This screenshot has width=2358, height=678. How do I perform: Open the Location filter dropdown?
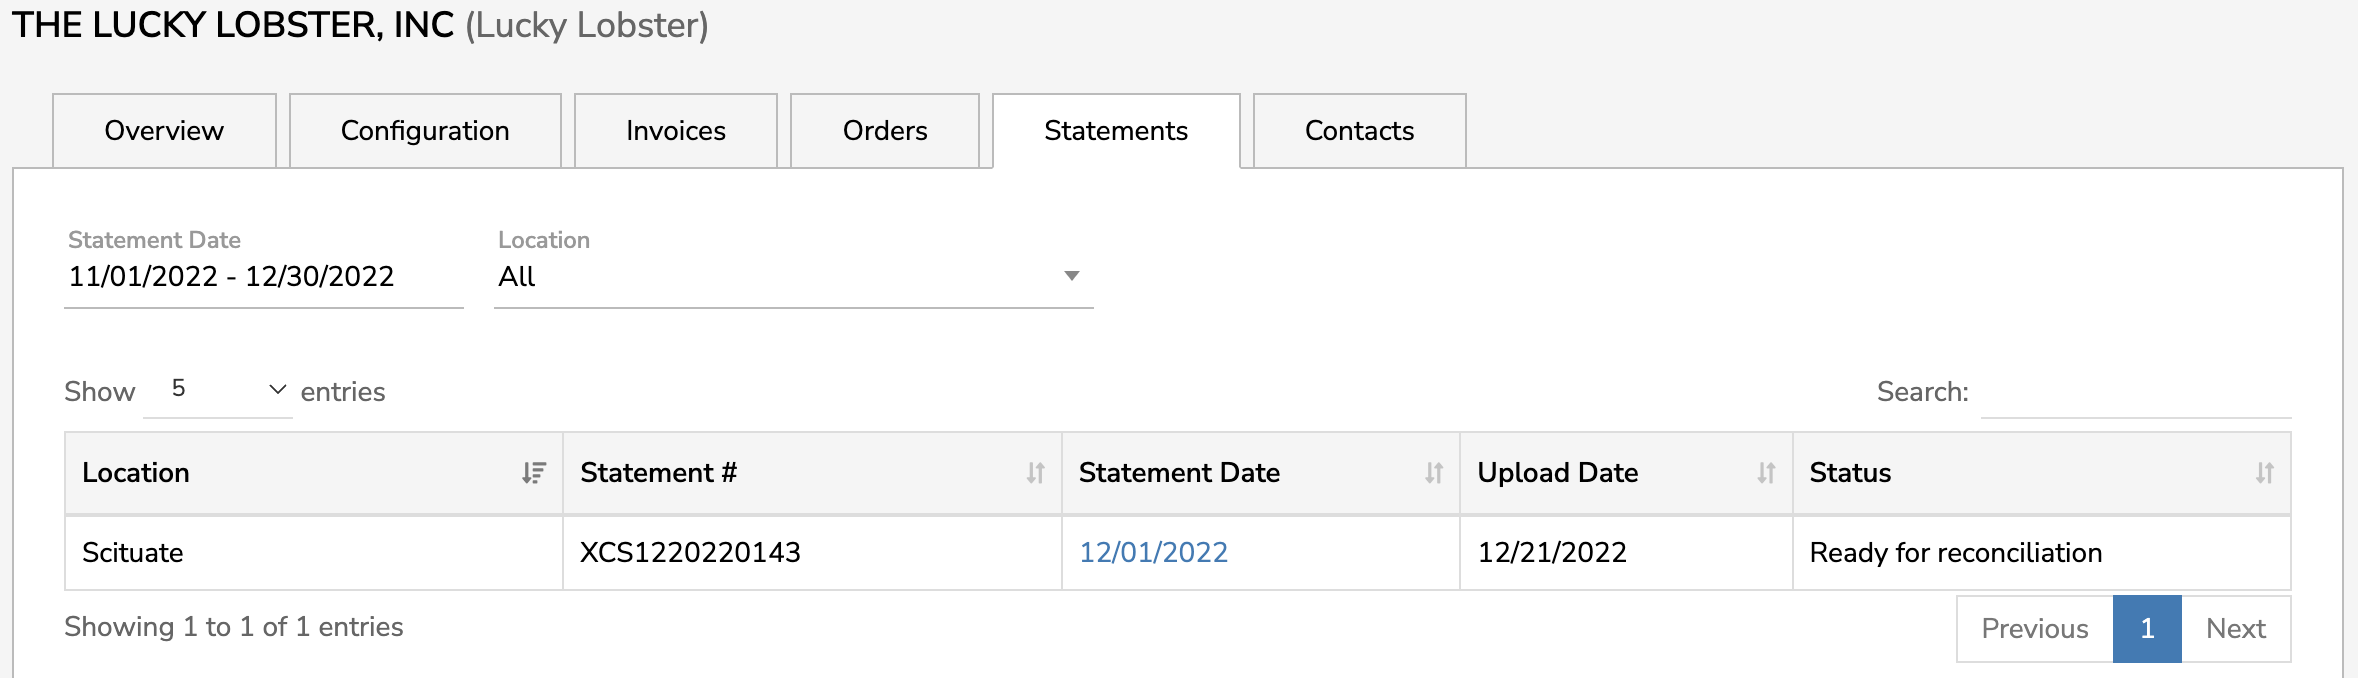[1070, 275]
